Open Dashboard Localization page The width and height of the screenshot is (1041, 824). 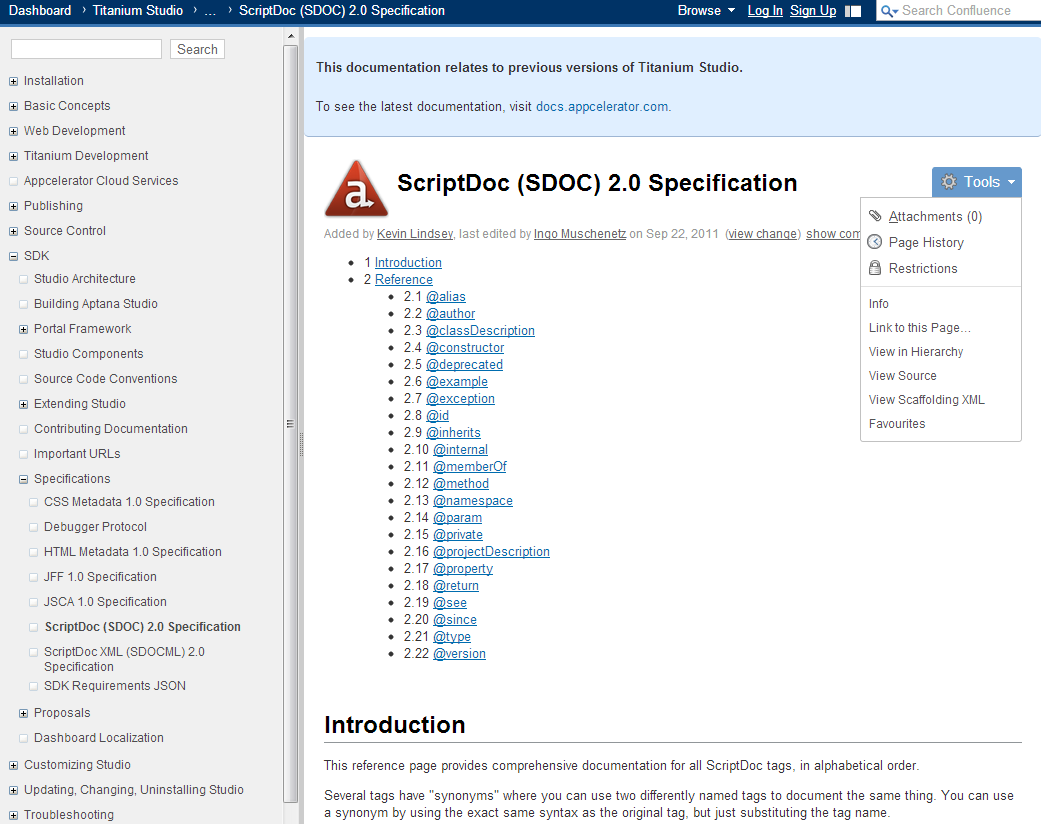98,738
